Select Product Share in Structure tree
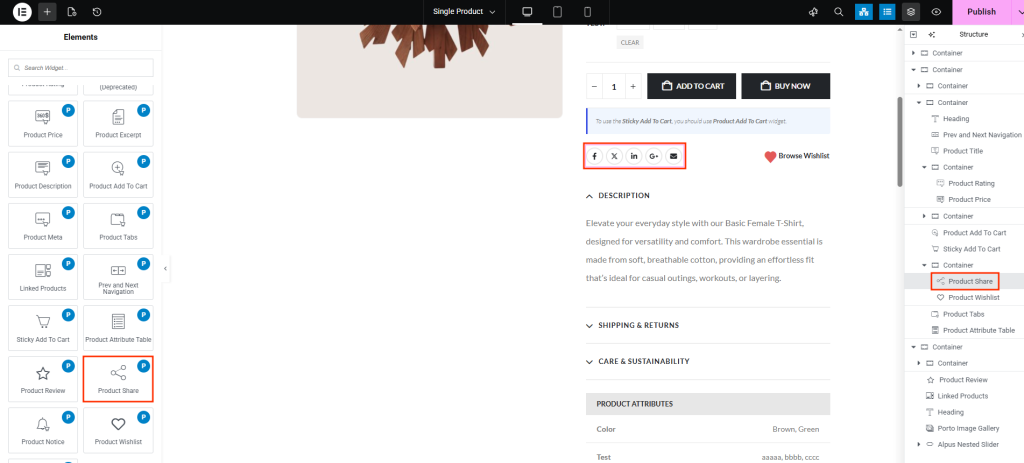The image size is (1024, 463). (969, 281)
